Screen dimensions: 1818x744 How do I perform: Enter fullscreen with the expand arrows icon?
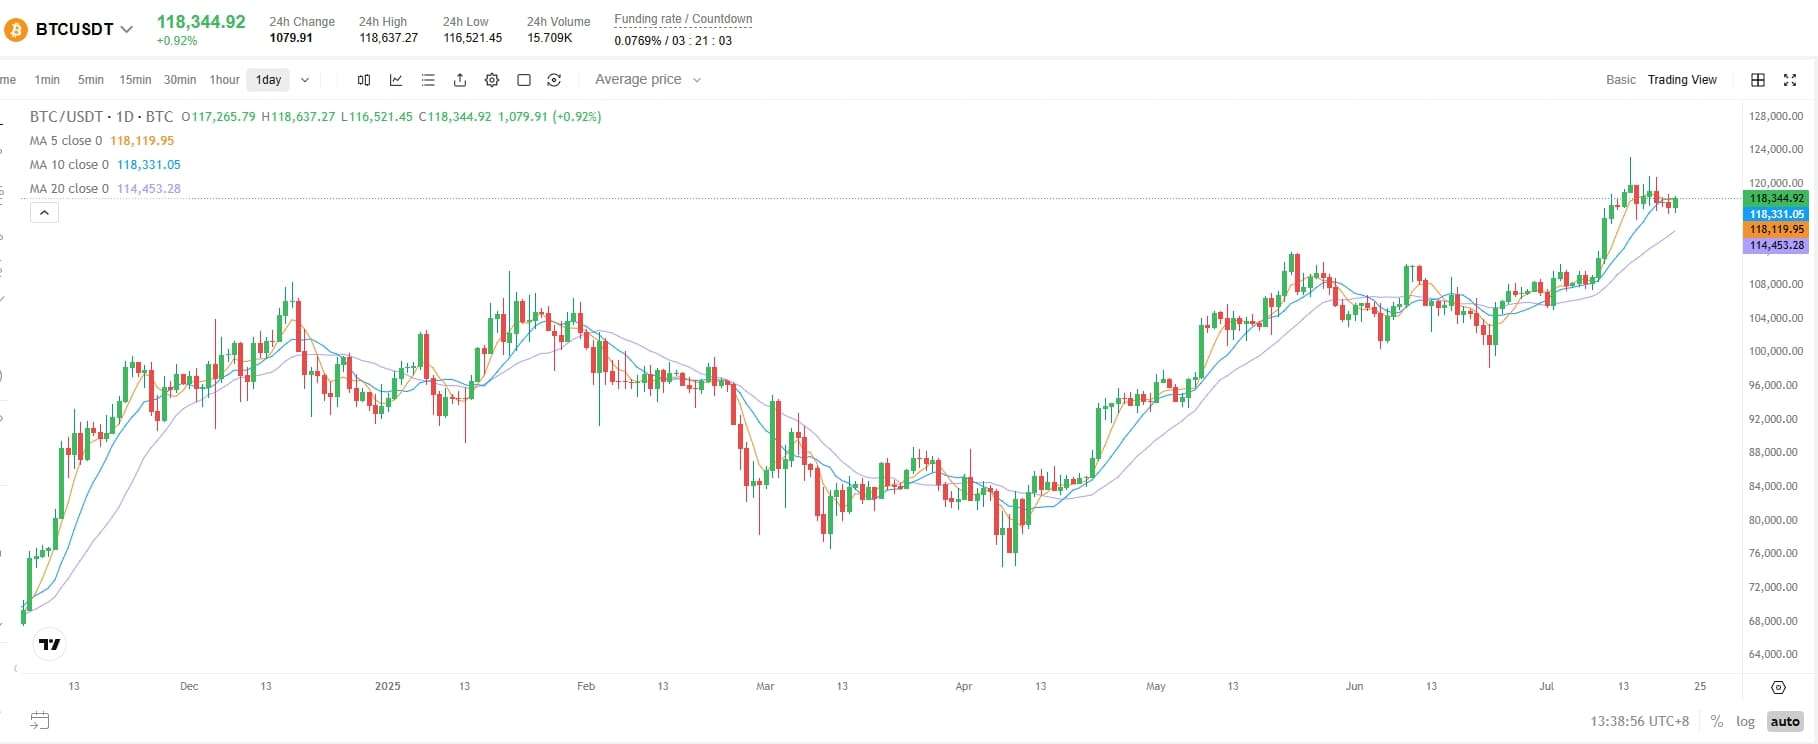1790,80
